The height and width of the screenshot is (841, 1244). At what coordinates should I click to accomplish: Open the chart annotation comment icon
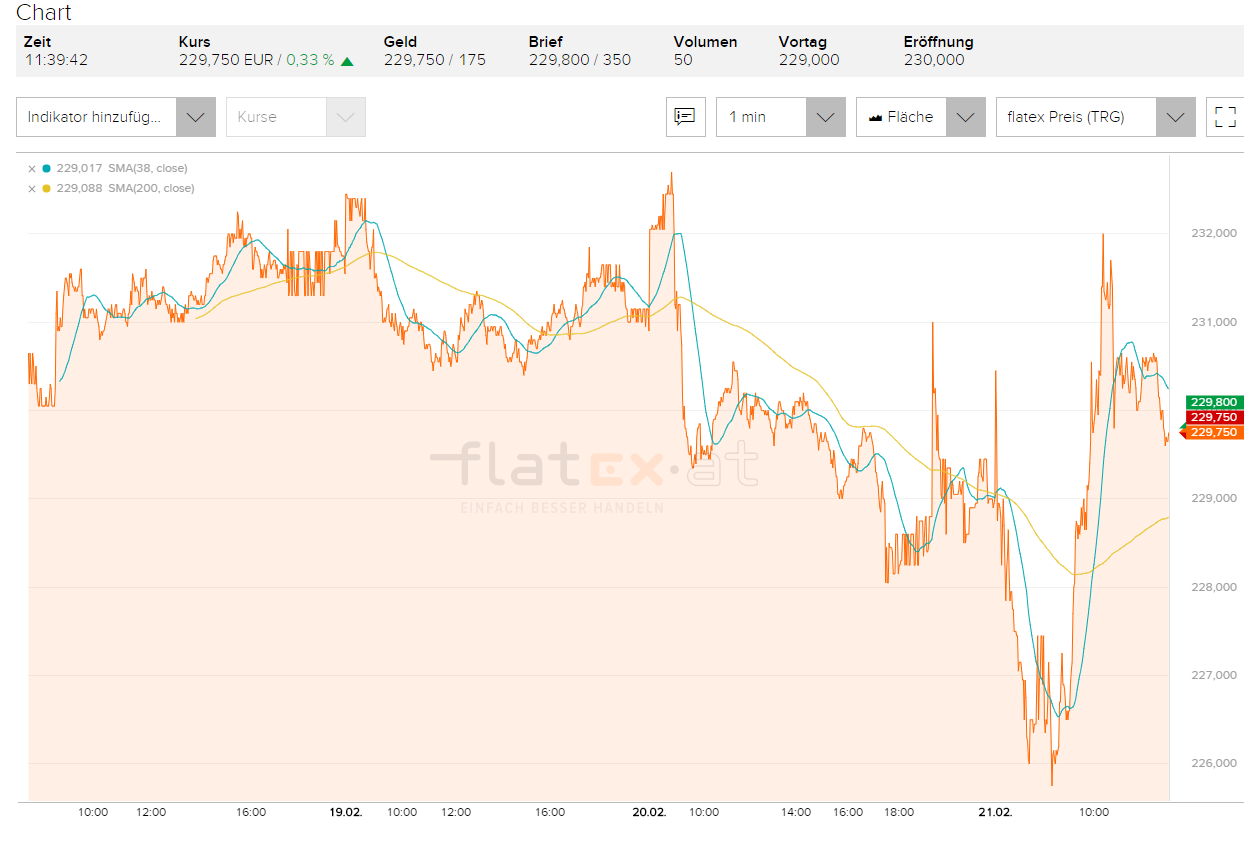[685, 117]
